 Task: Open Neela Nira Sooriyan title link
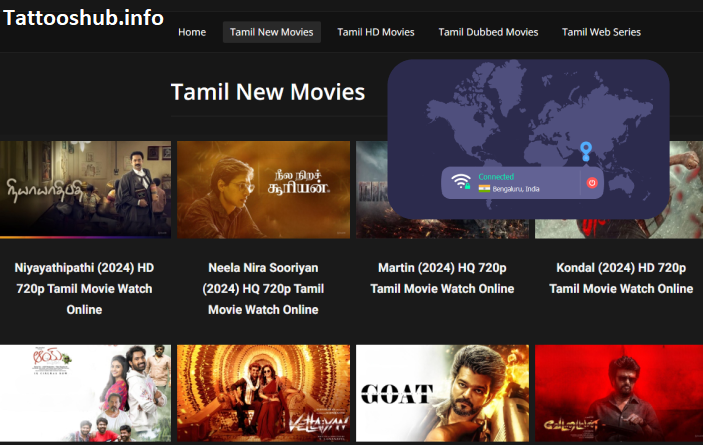(263, 289)
